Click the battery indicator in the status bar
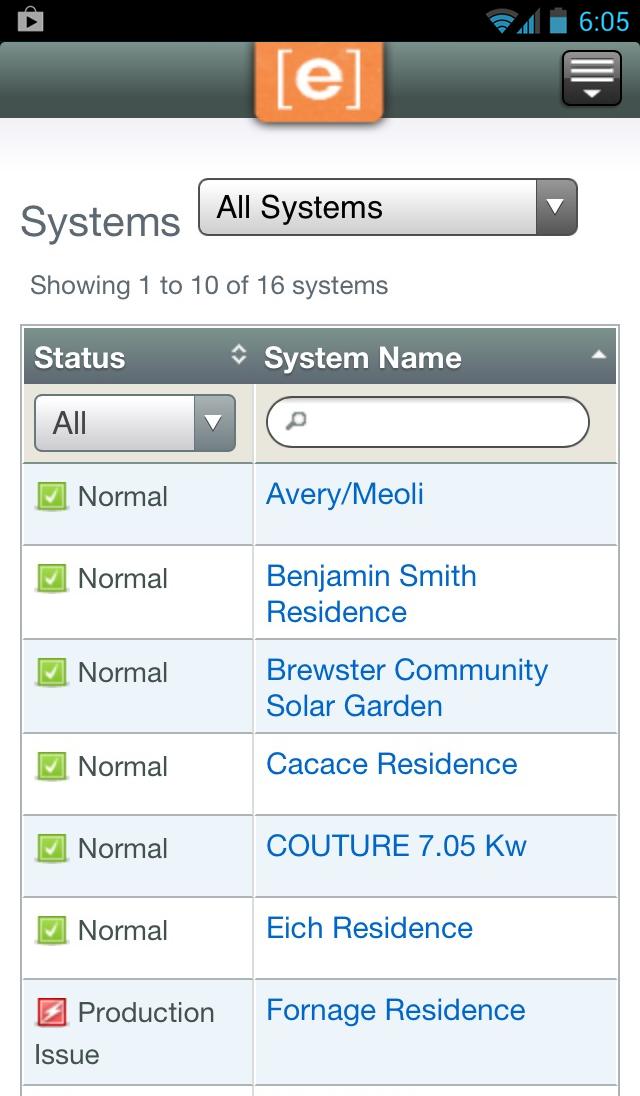This screenshot has width=640, height=1096. coord(557,20)
